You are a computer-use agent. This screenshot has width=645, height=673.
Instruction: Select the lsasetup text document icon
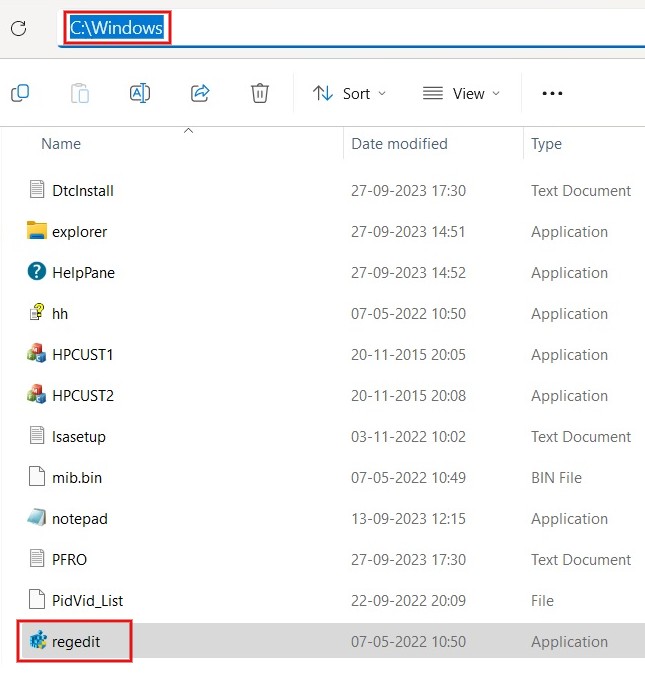[x=37, y=435]
